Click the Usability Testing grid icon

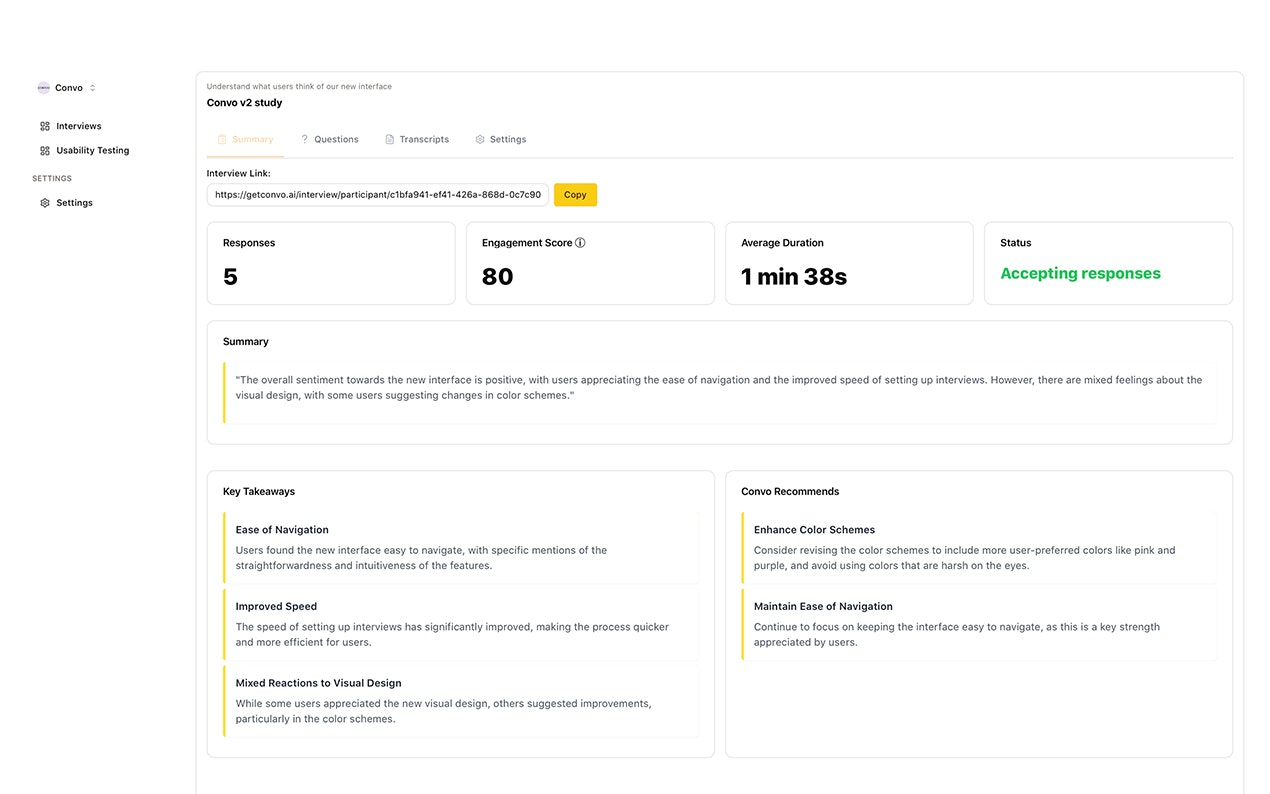point(45,151)
